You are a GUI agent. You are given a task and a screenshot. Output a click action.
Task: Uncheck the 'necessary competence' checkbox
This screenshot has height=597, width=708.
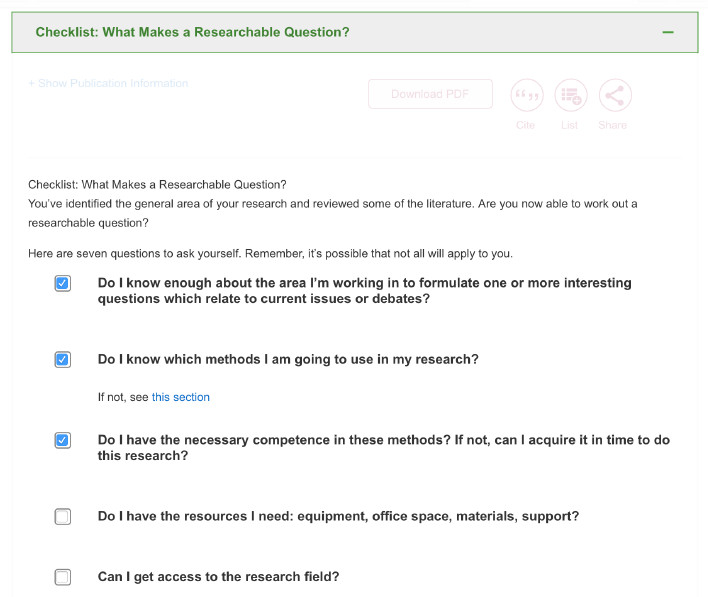(62, 440)
